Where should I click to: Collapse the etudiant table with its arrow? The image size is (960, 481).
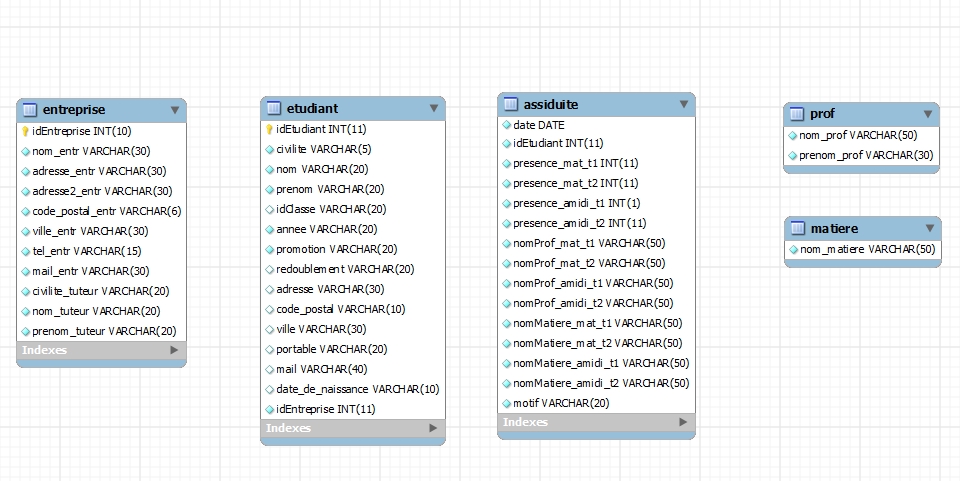pyautogui.click(x=434, y=108)
